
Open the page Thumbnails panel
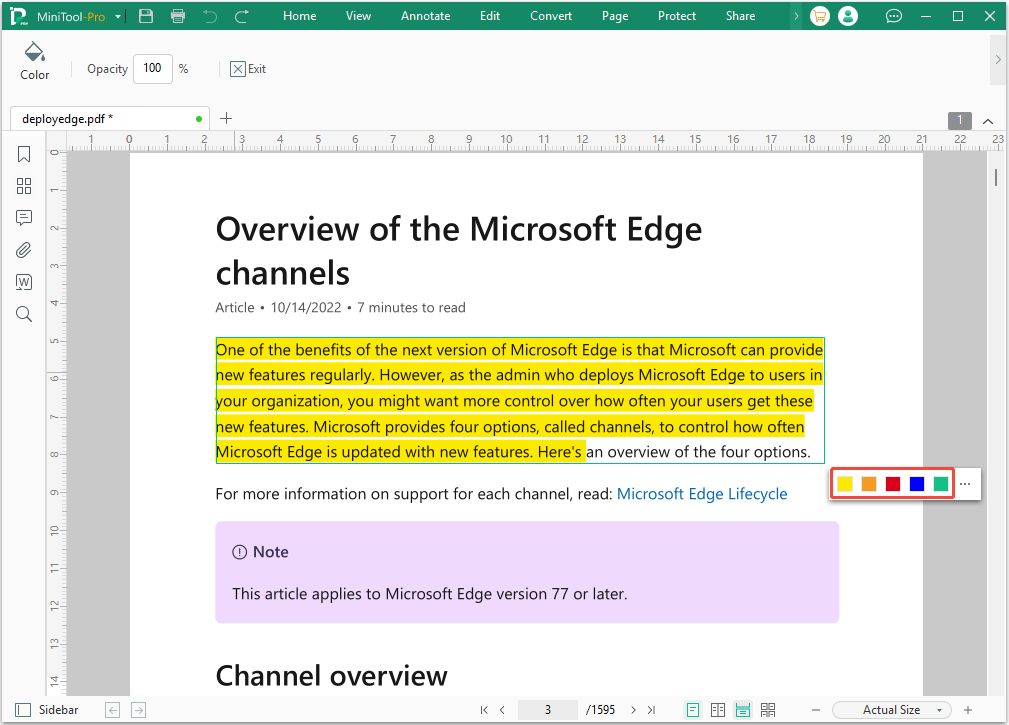click(24, 186)
